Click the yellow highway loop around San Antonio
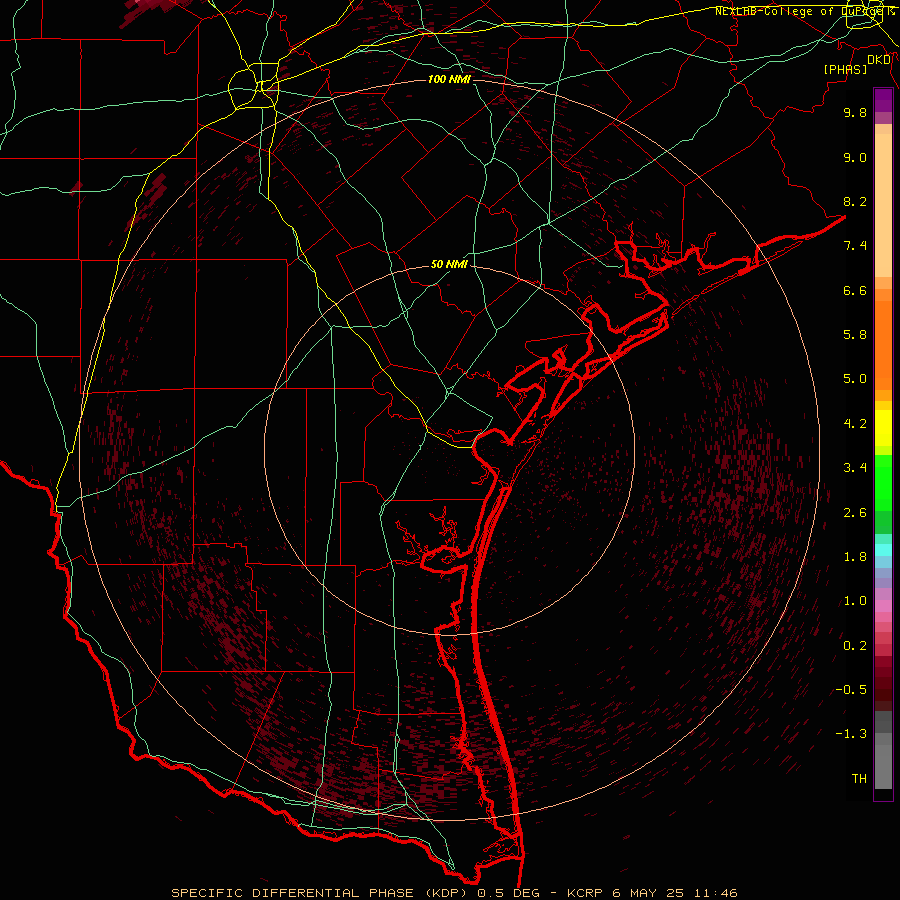 (253, 86)
